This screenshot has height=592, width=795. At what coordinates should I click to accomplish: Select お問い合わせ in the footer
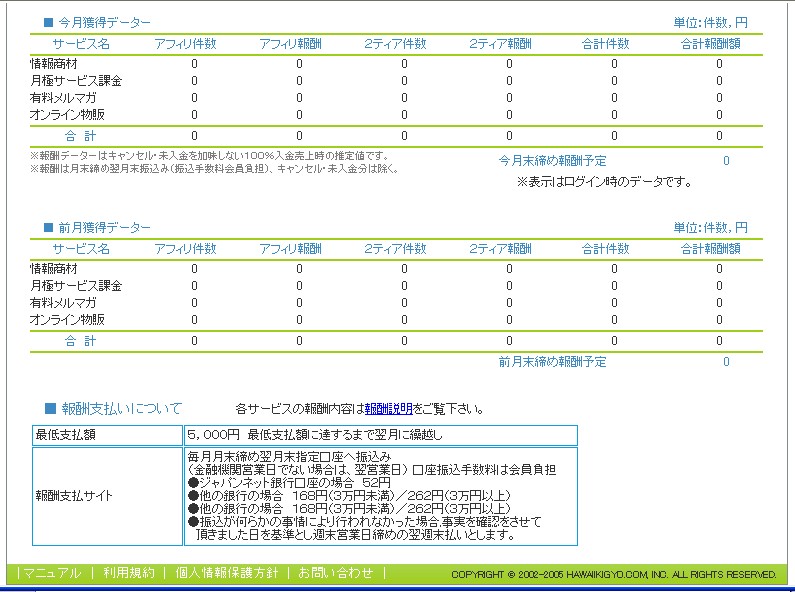335,573
